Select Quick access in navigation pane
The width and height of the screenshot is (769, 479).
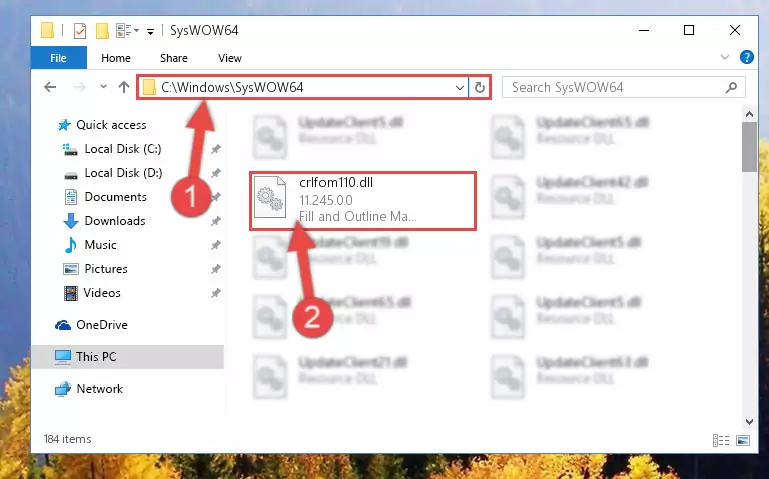pos(111,125)
